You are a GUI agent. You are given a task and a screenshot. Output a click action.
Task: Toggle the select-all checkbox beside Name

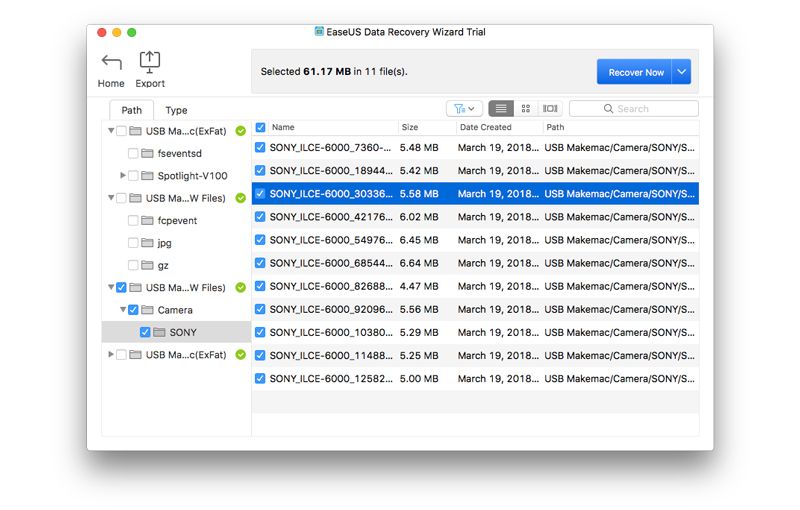(x=260, y=128)
